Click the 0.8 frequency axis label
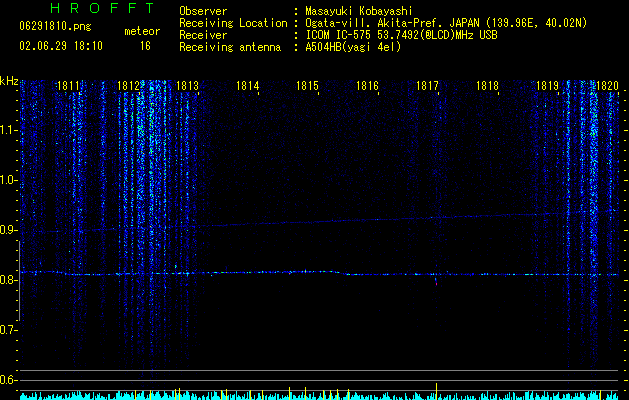The width and height of the screenshot is (629, 400). (8, 280)
